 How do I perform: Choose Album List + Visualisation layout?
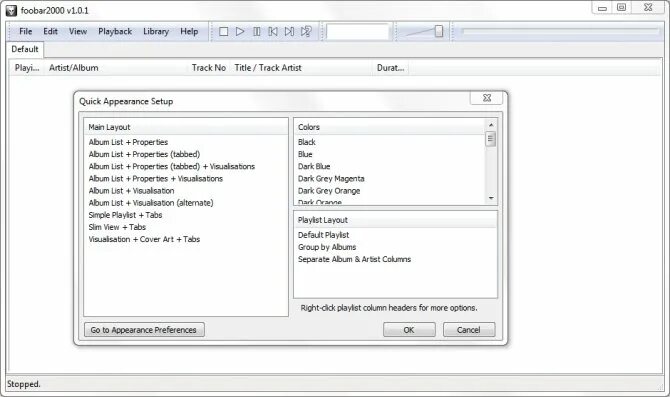pos(131,191)
